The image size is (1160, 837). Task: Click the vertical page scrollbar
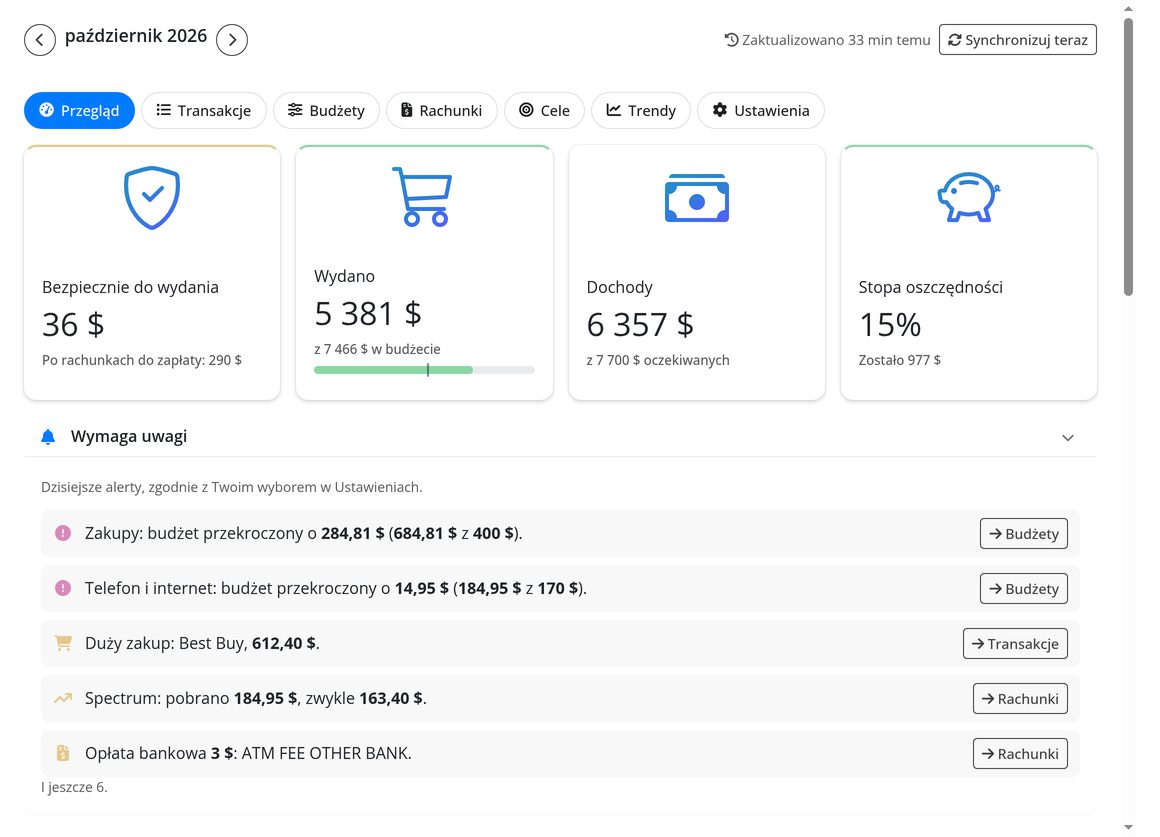coord(1128,157)
